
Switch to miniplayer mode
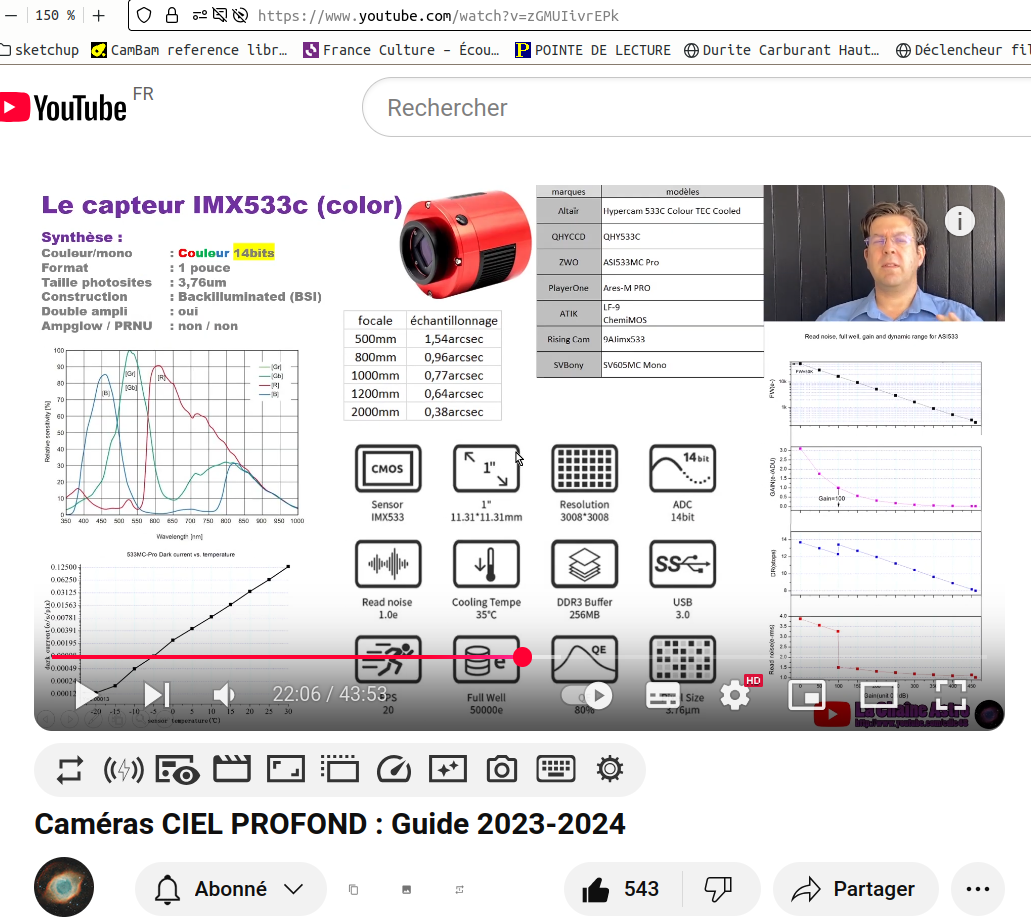point(807,696)
